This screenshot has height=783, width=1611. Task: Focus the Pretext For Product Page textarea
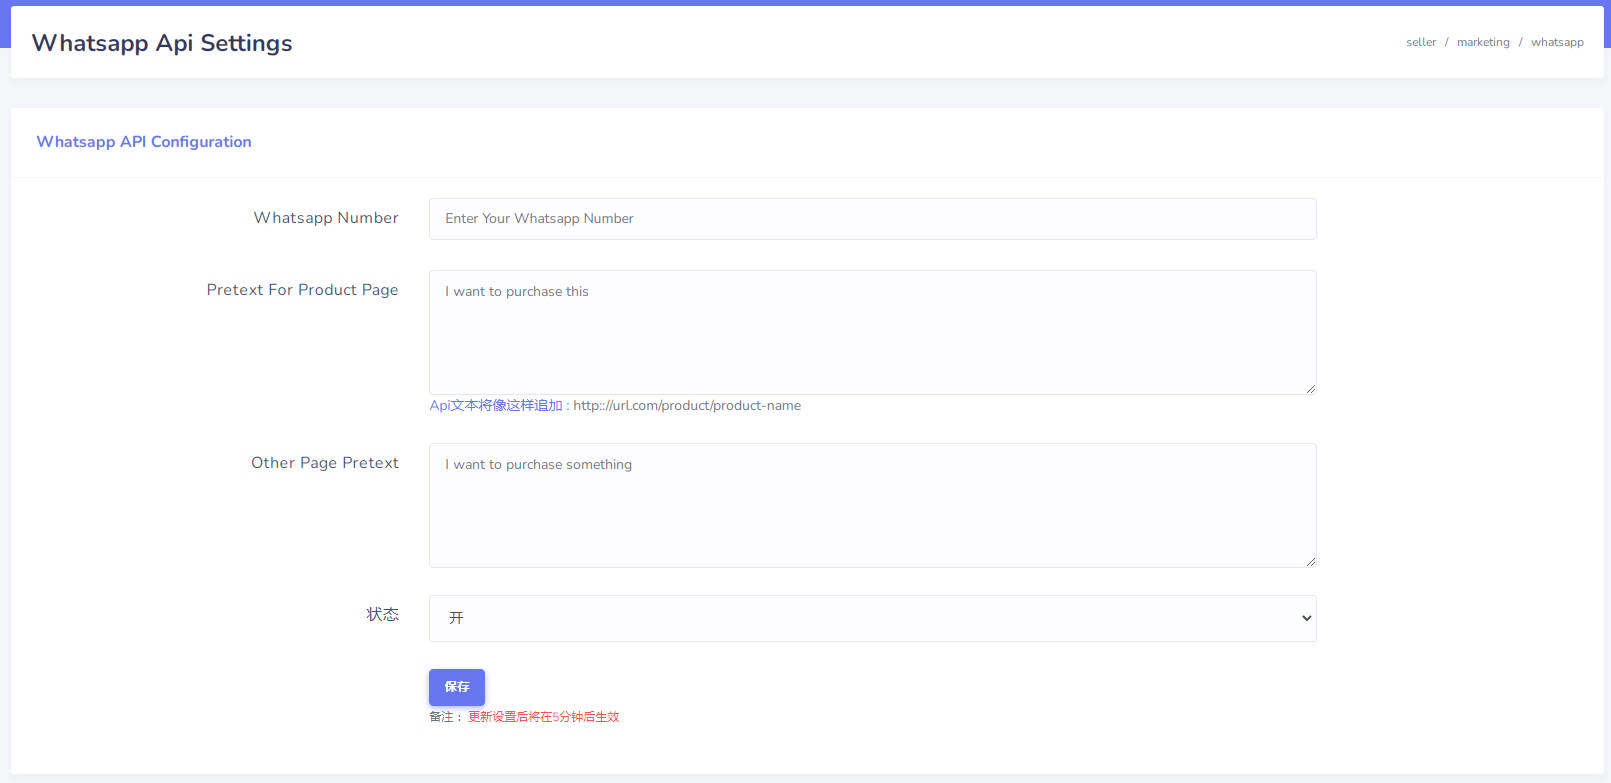click(x=872, y=332)
